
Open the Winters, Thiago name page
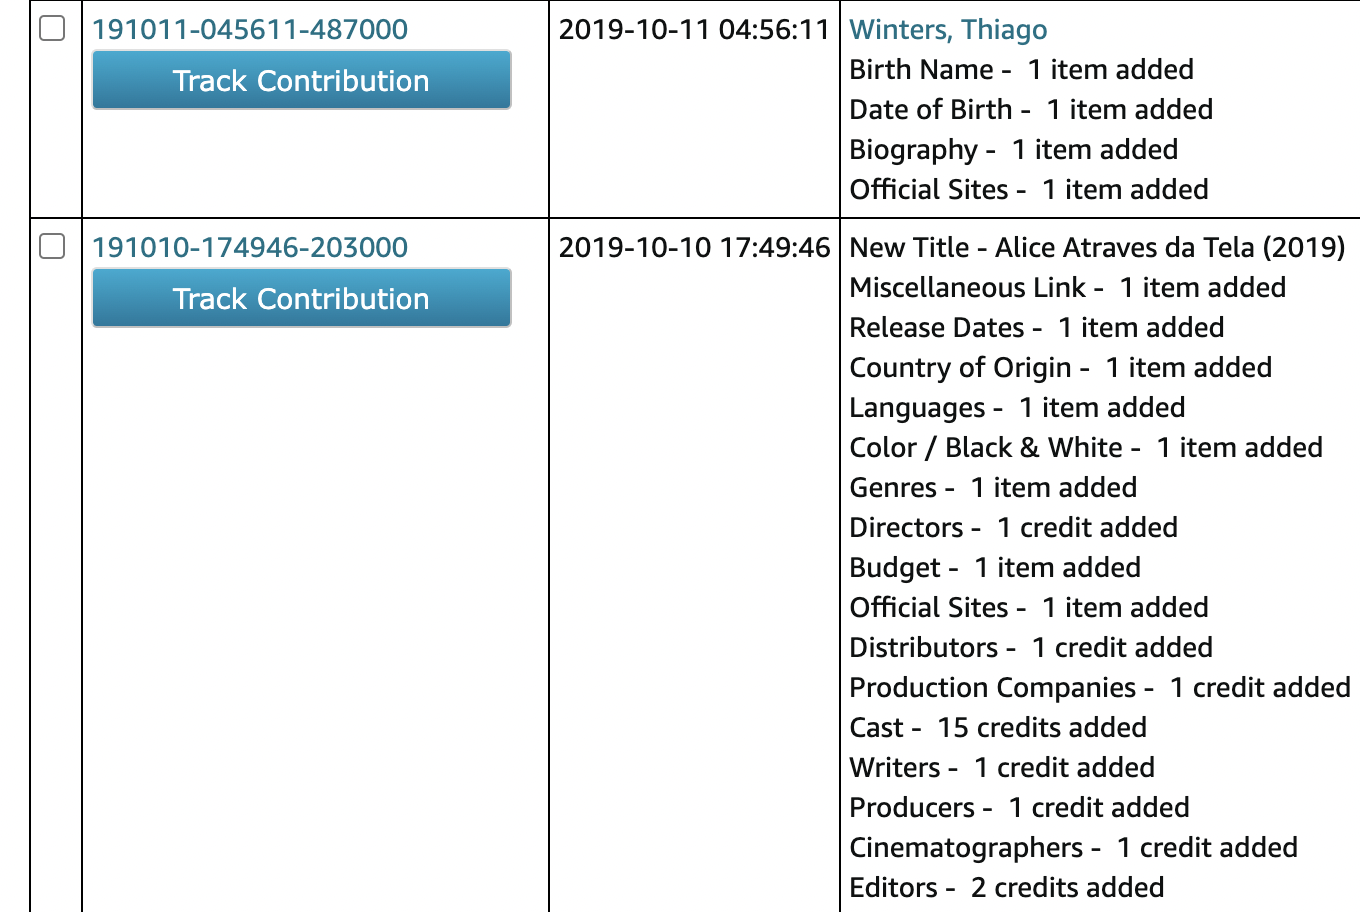(947, 30)
